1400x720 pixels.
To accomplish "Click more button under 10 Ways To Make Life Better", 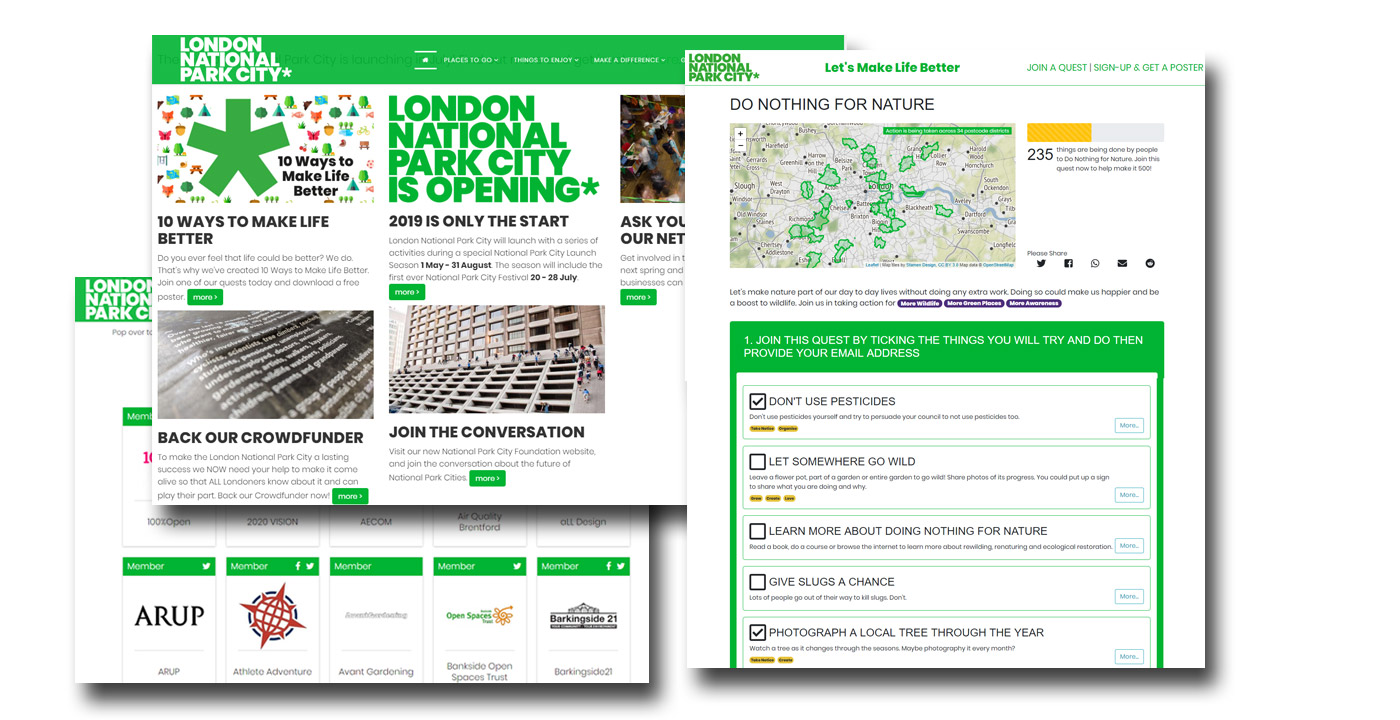I will coord(205,297).
